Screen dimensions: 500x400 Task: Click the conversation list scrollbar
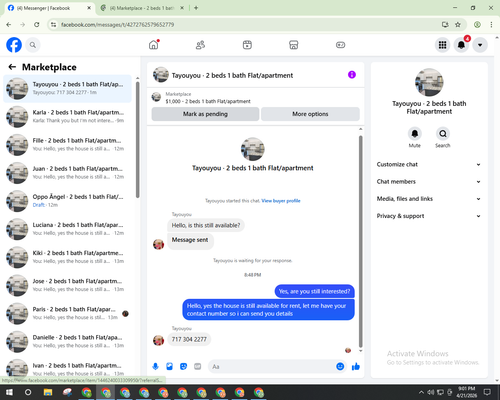click(x=138, y=140)
